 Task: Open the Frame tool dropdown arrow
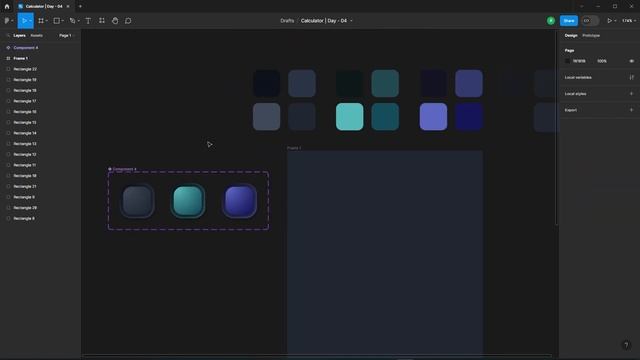click(47, 21)
